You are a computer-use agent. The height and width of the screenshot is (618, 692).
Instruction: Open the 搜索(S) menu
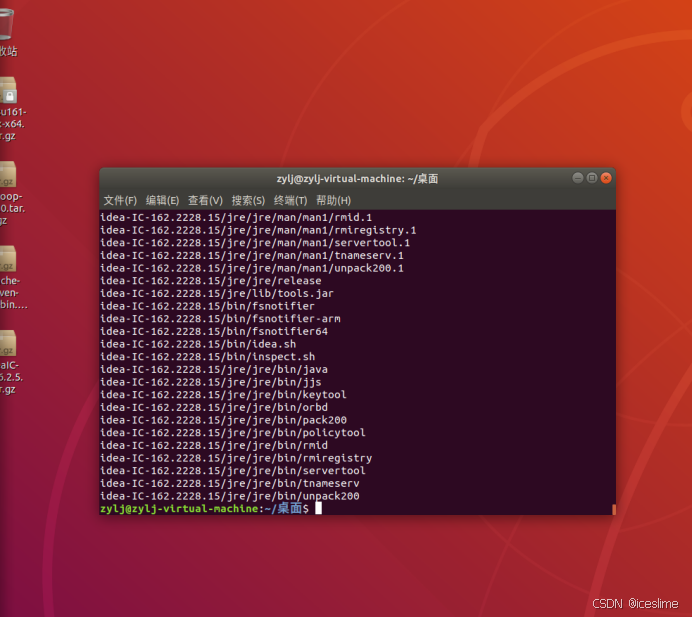248,201
